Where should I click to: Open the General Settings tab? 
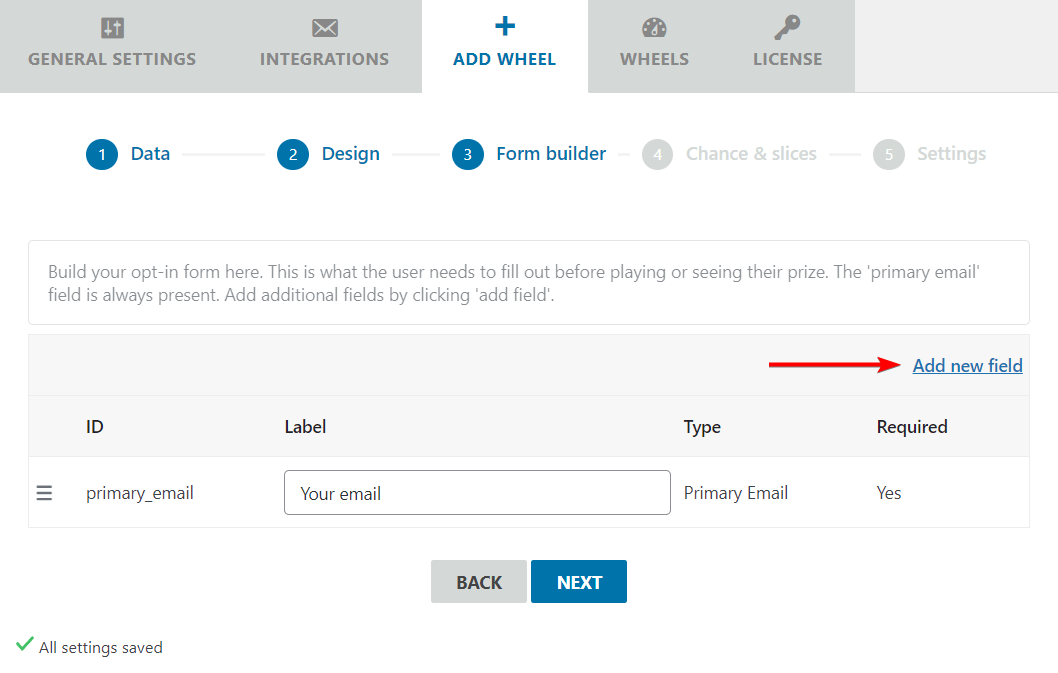coord(112,47)
